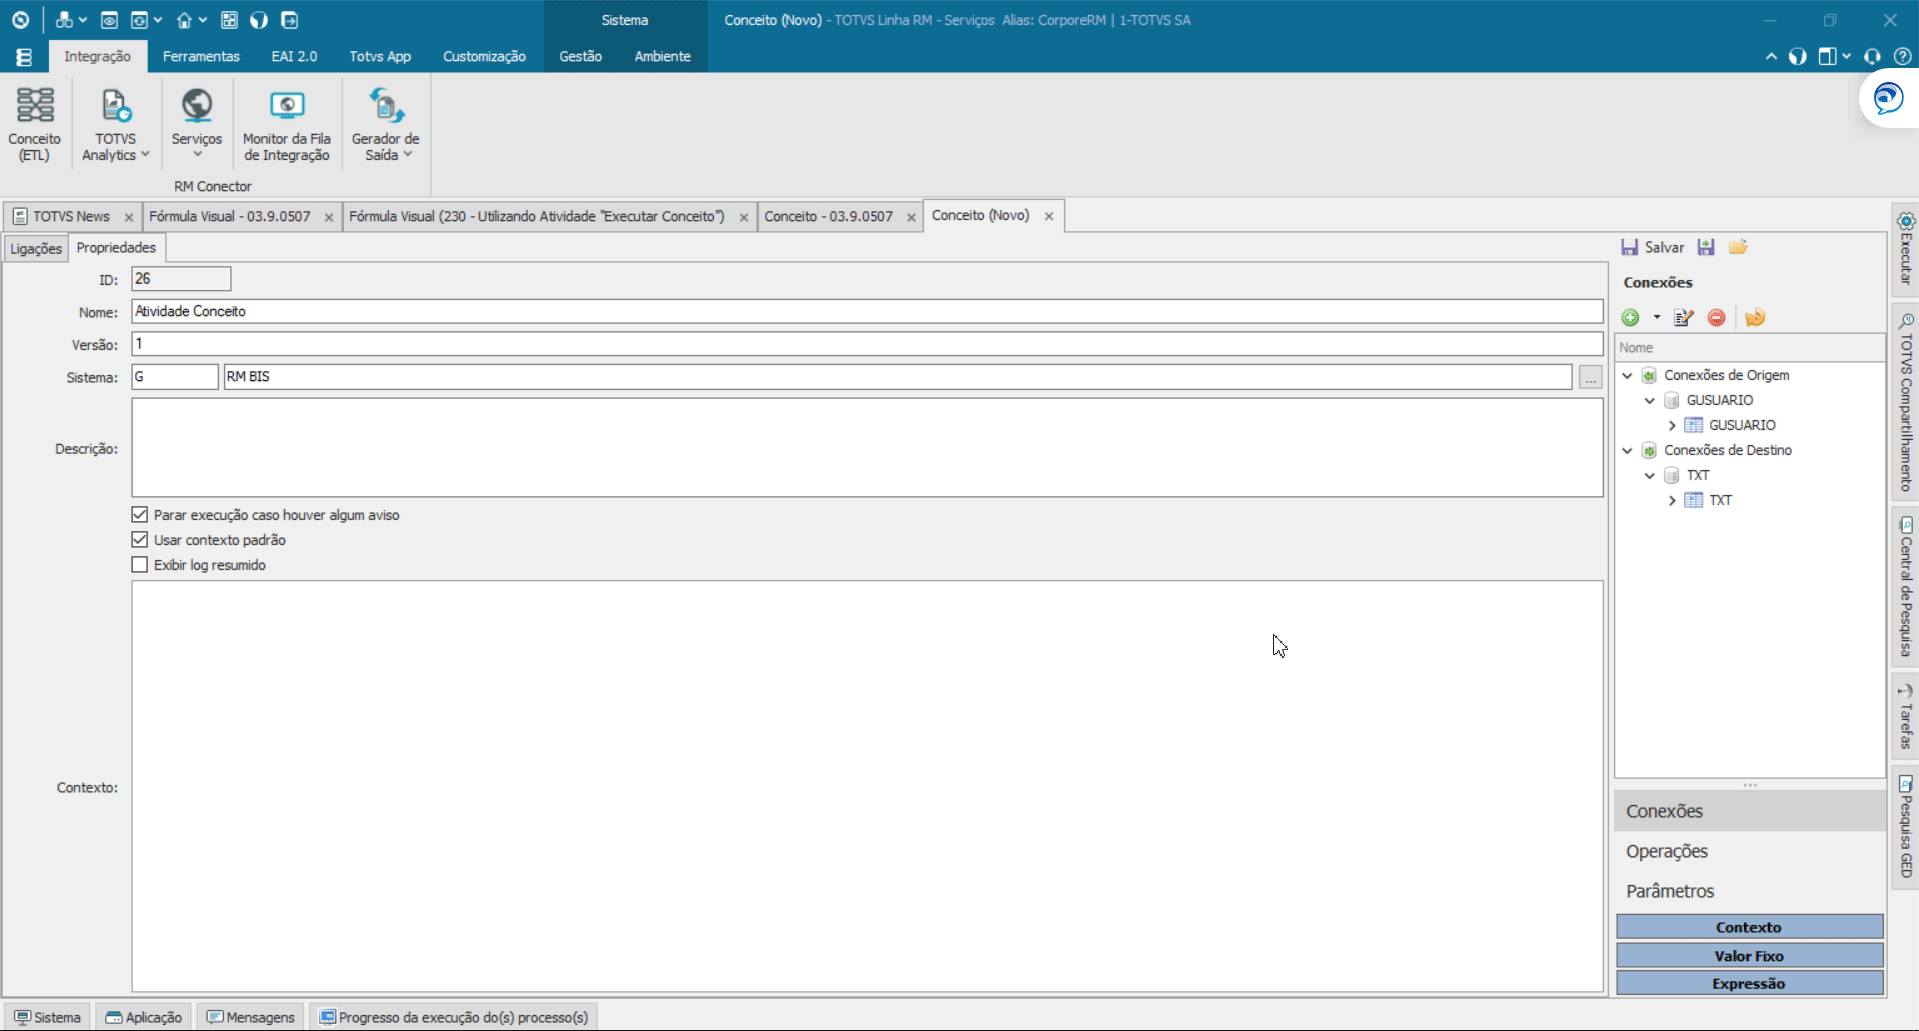
Task: Click into the Descrição text area
Action: click(867, 448)
